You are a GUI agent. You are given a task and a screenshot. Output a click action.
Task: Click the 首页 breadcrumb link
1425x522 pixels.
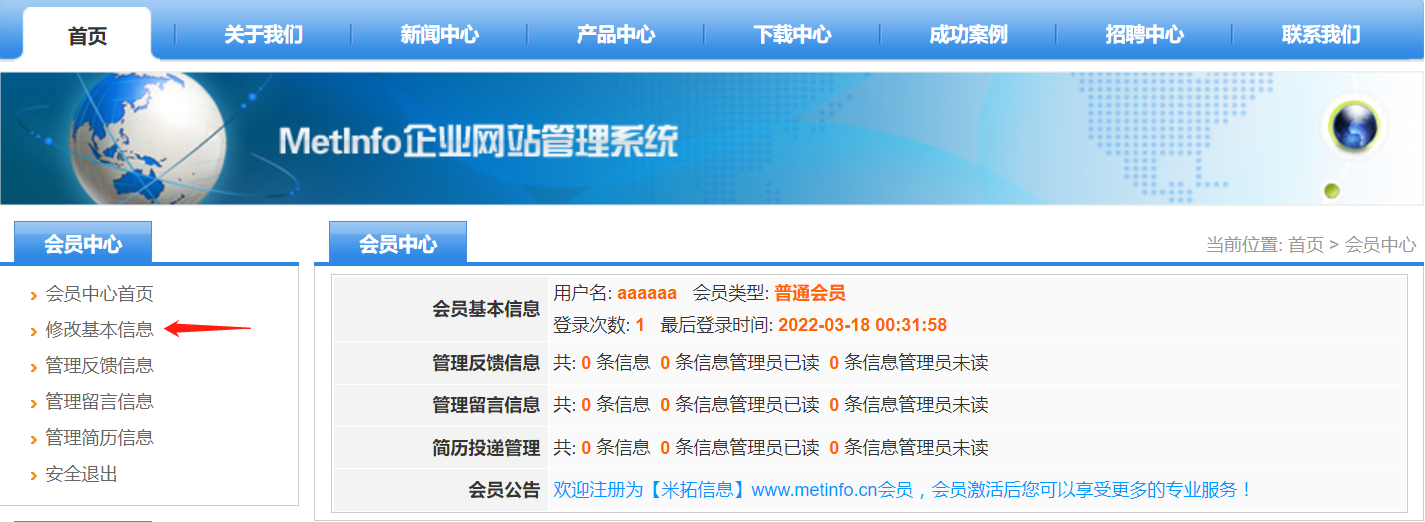tap(1305, 245)
